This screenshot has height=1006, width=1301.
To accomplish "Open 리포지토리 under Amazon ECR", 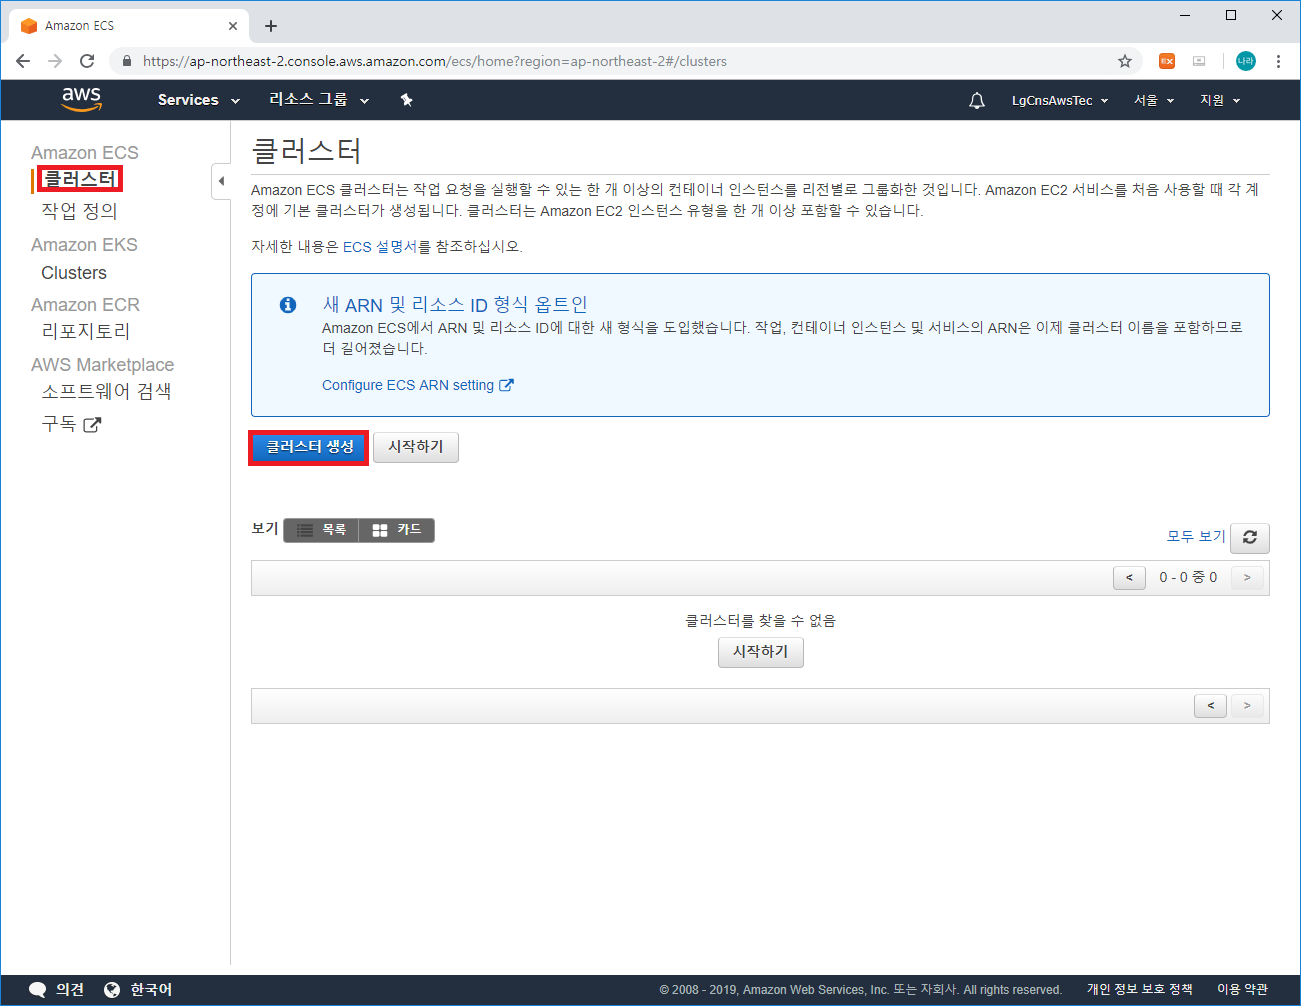I will 86,331.
